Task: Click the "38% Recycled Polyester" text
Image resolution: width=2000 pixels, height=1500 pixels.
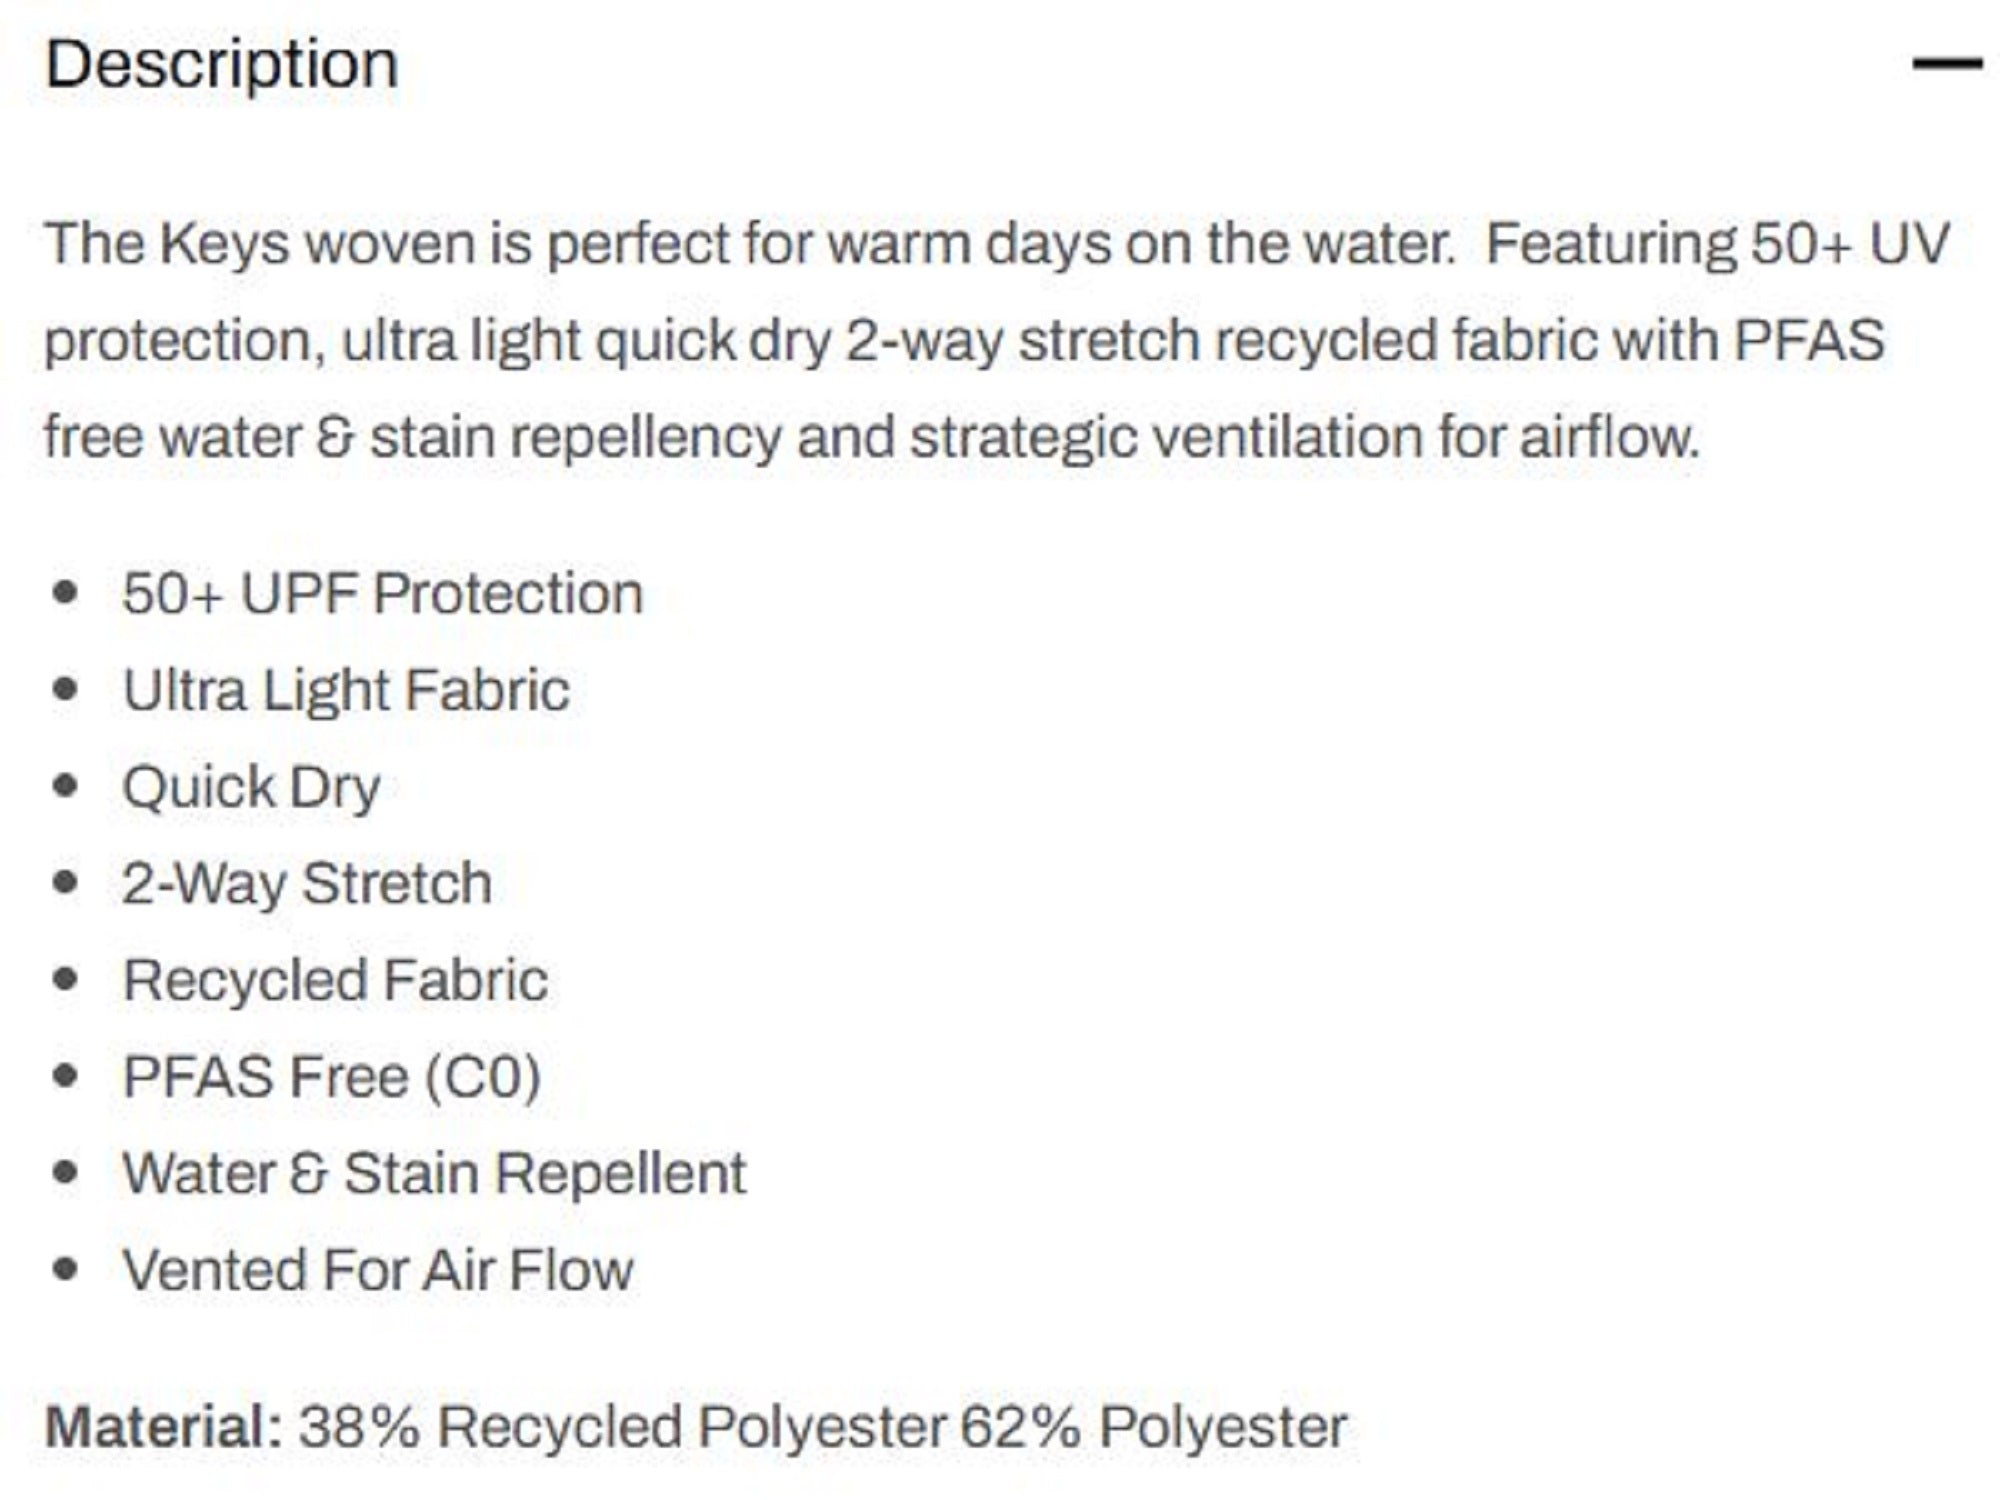Action: pos(622,1426)
